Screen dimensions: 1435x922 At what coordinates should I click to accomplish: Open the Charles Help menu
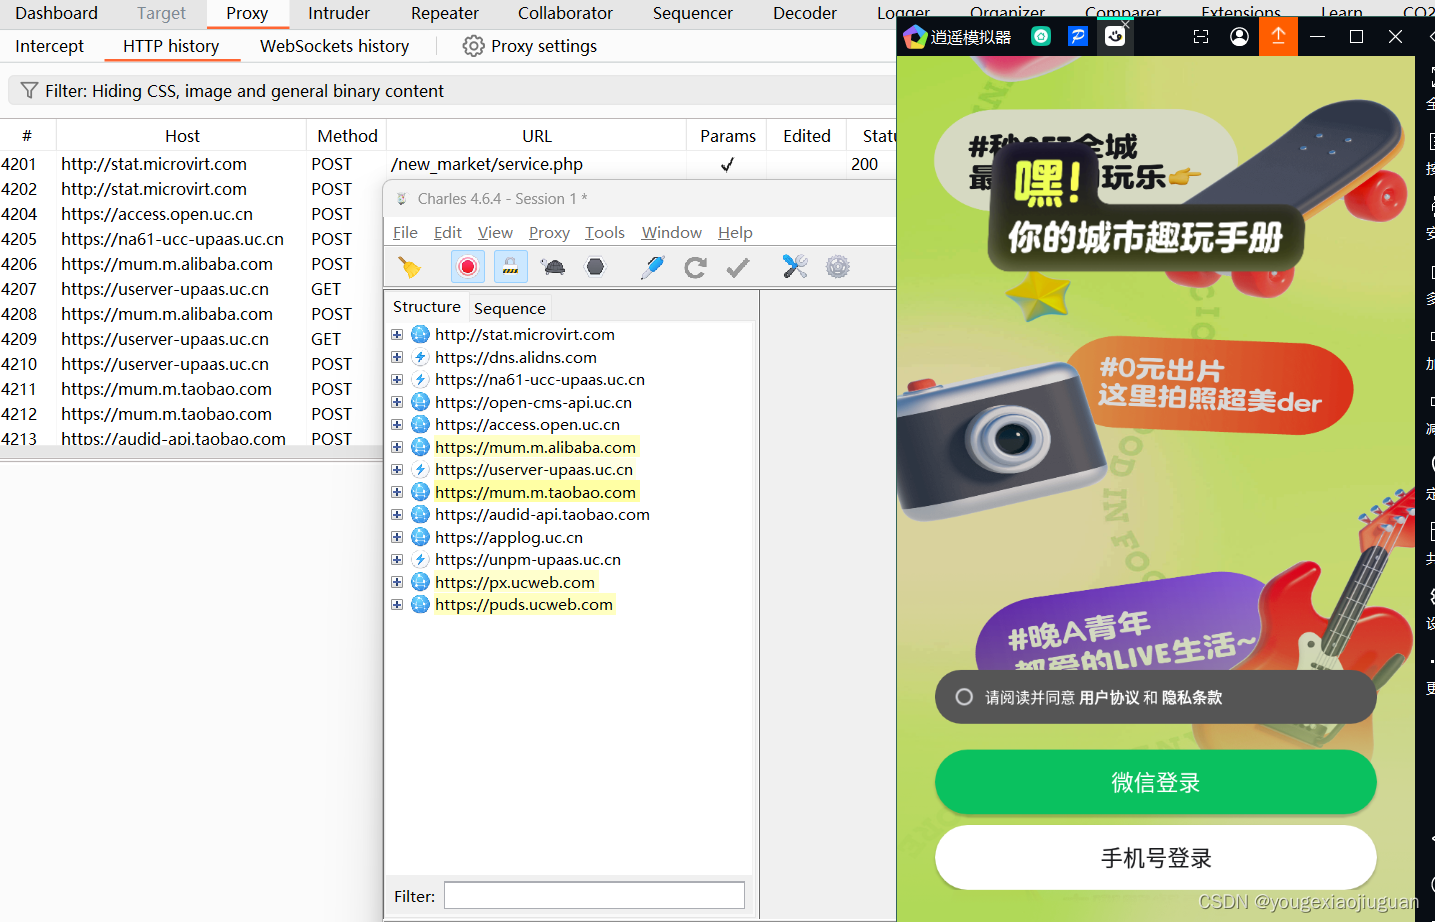point(735,232)
